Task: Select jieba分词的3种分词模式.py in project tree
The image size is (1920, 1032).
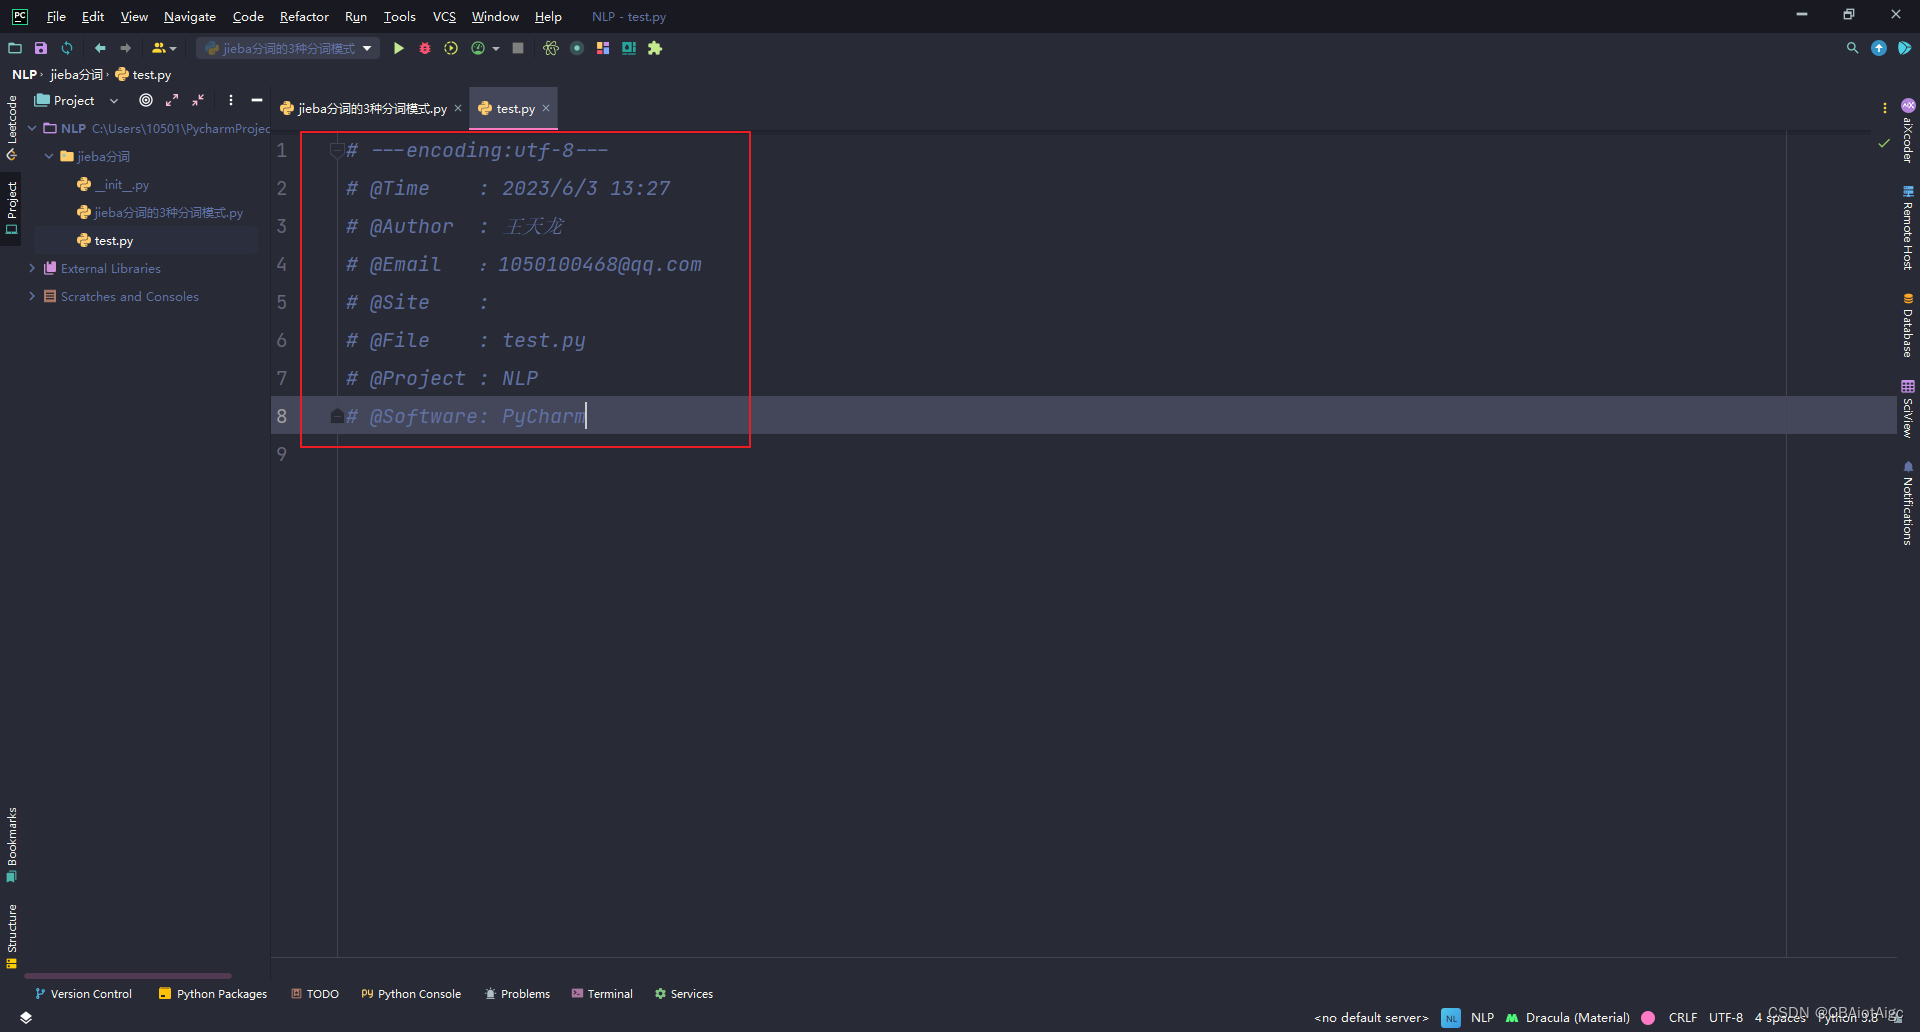Action: pyautogui.click(x=160, y=212)
